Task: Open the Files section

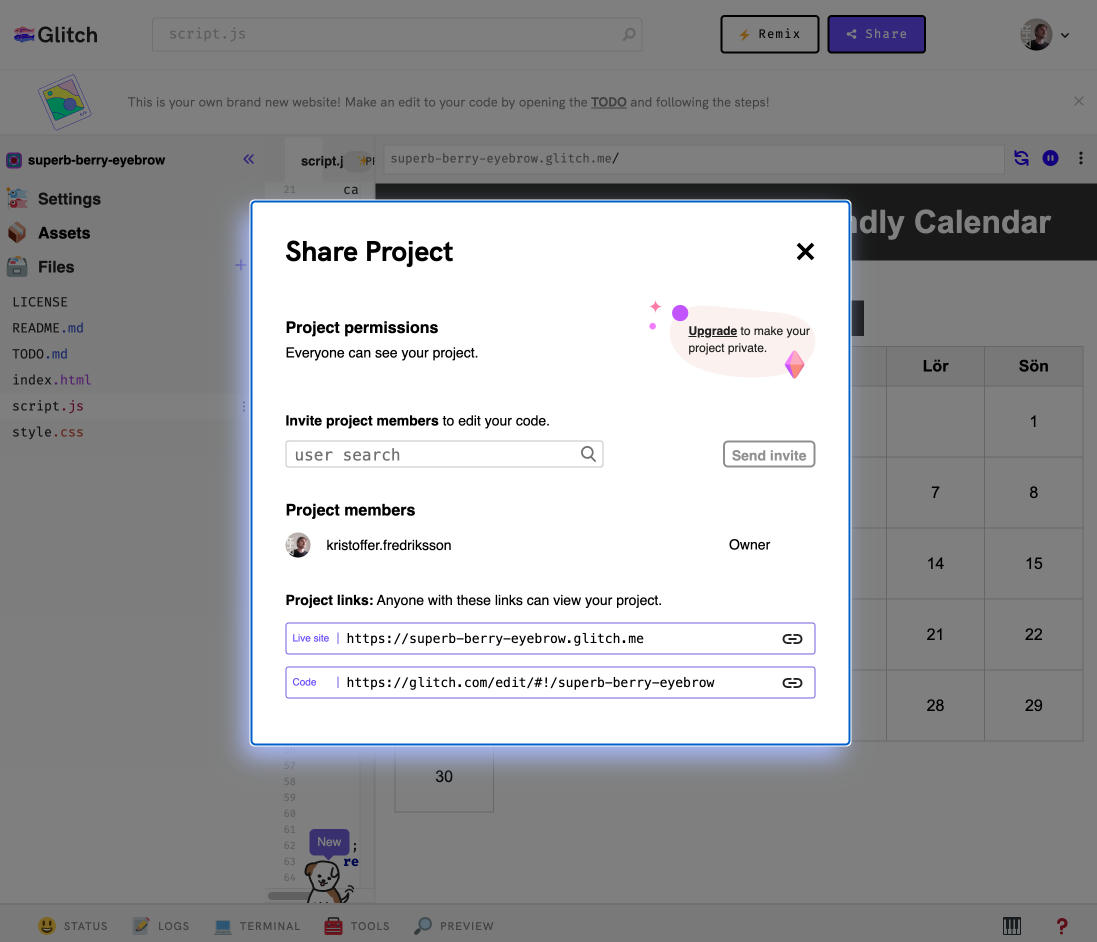Action: [56, 267]
